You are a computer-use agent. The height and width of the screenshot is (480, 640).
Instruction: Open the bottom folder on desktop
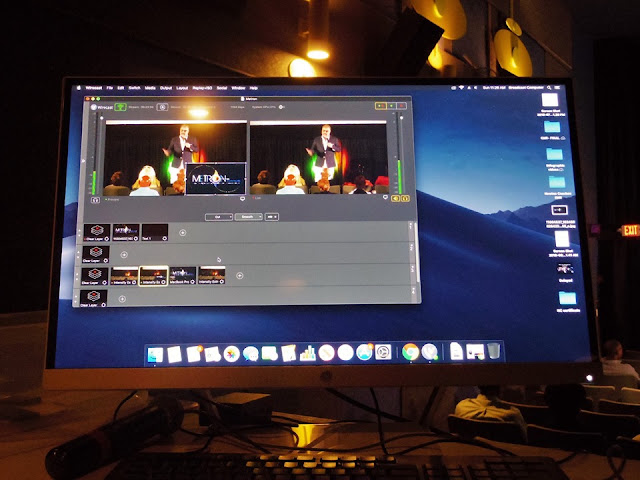coord(568,301)
